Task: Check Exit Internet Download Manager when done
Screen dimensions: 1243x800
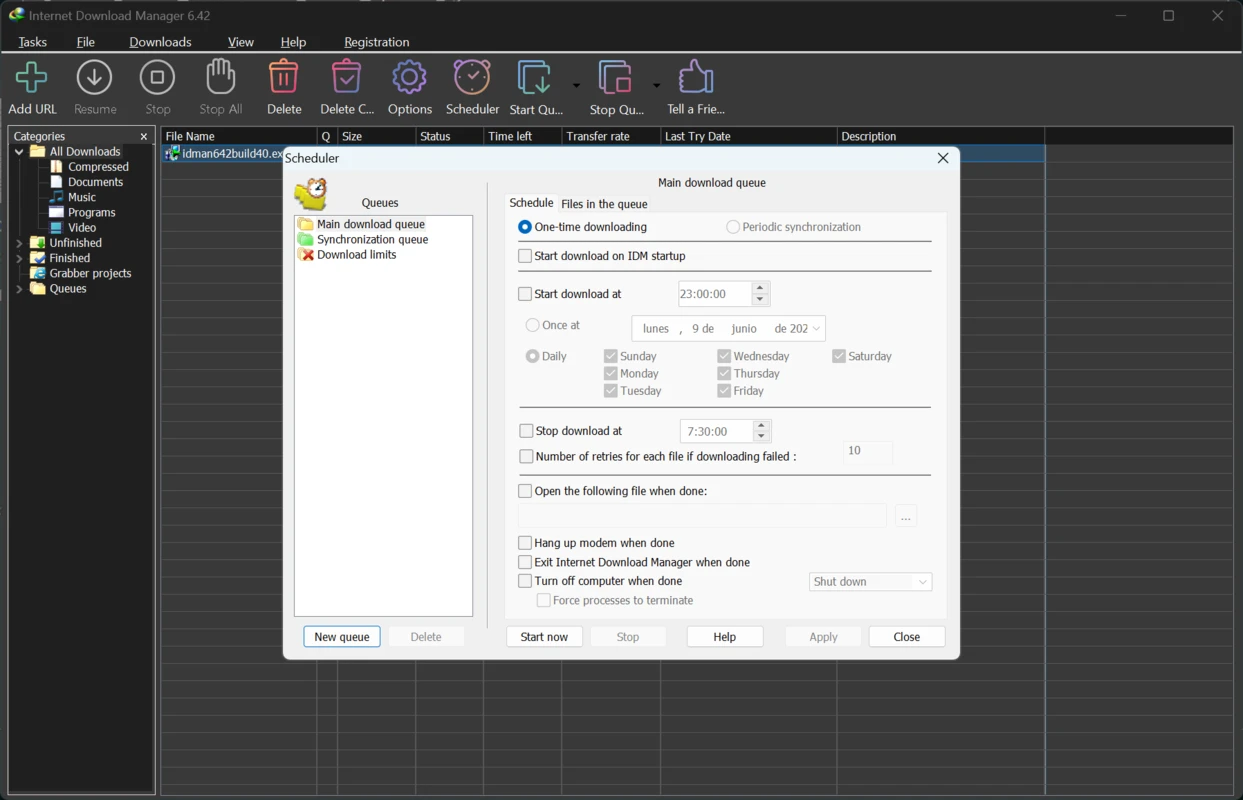Action: [525, 562]
